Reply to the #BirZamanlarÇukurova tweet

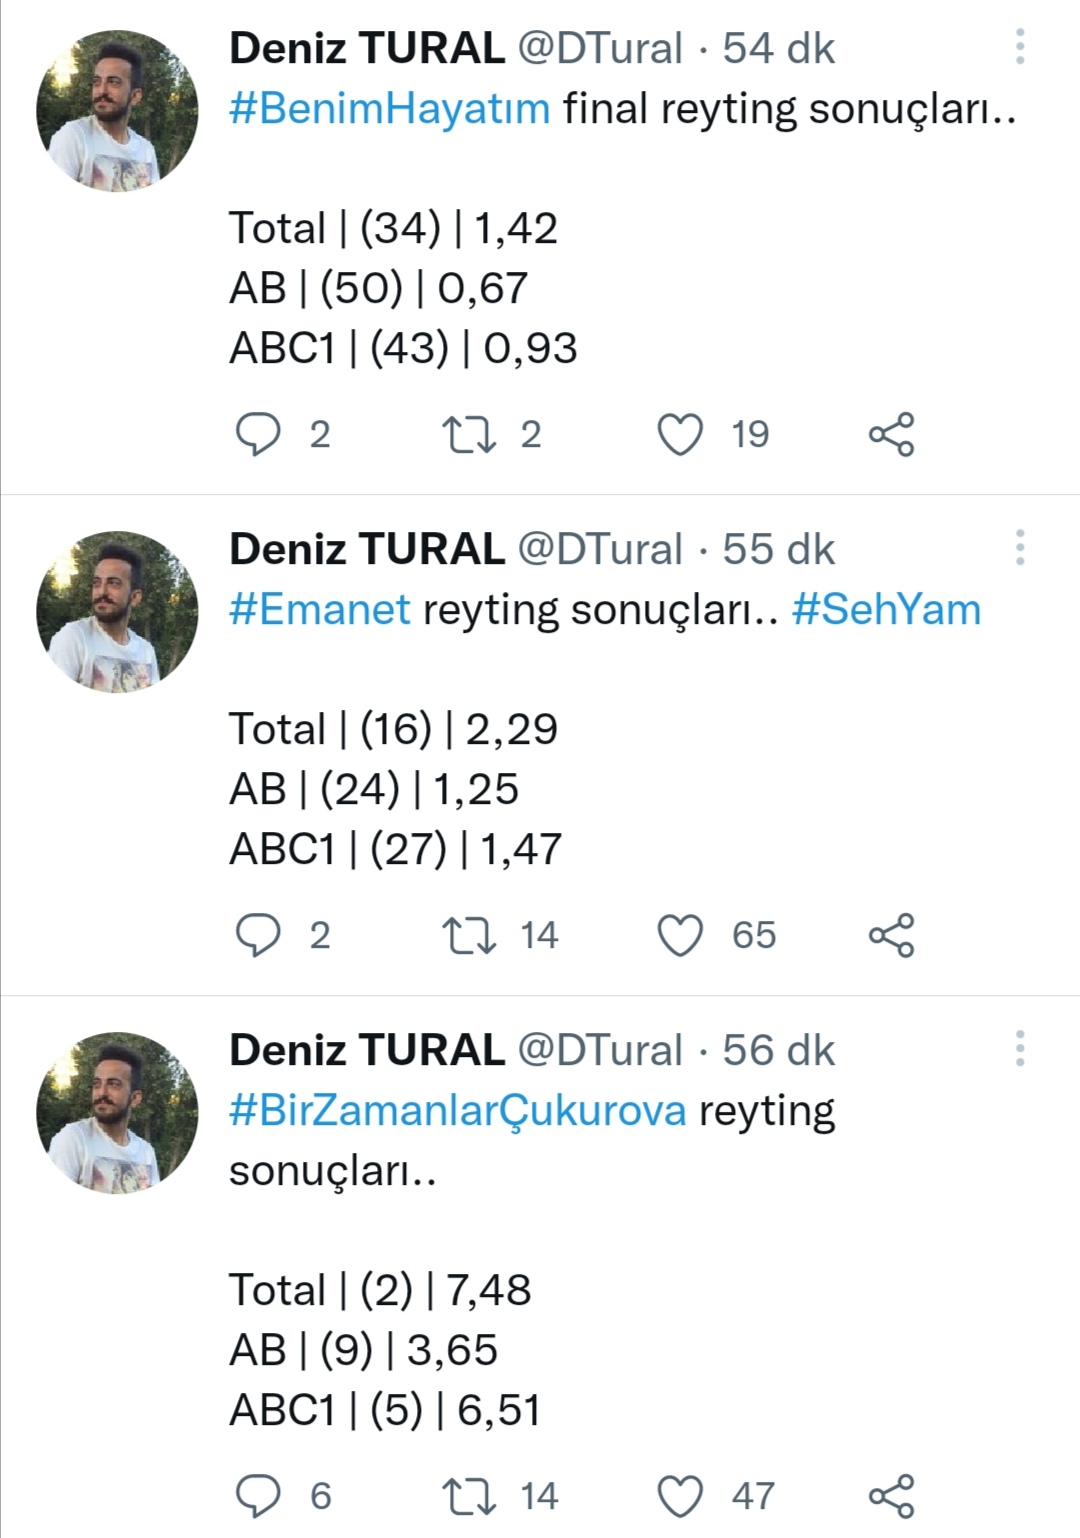coord(258,1497)
